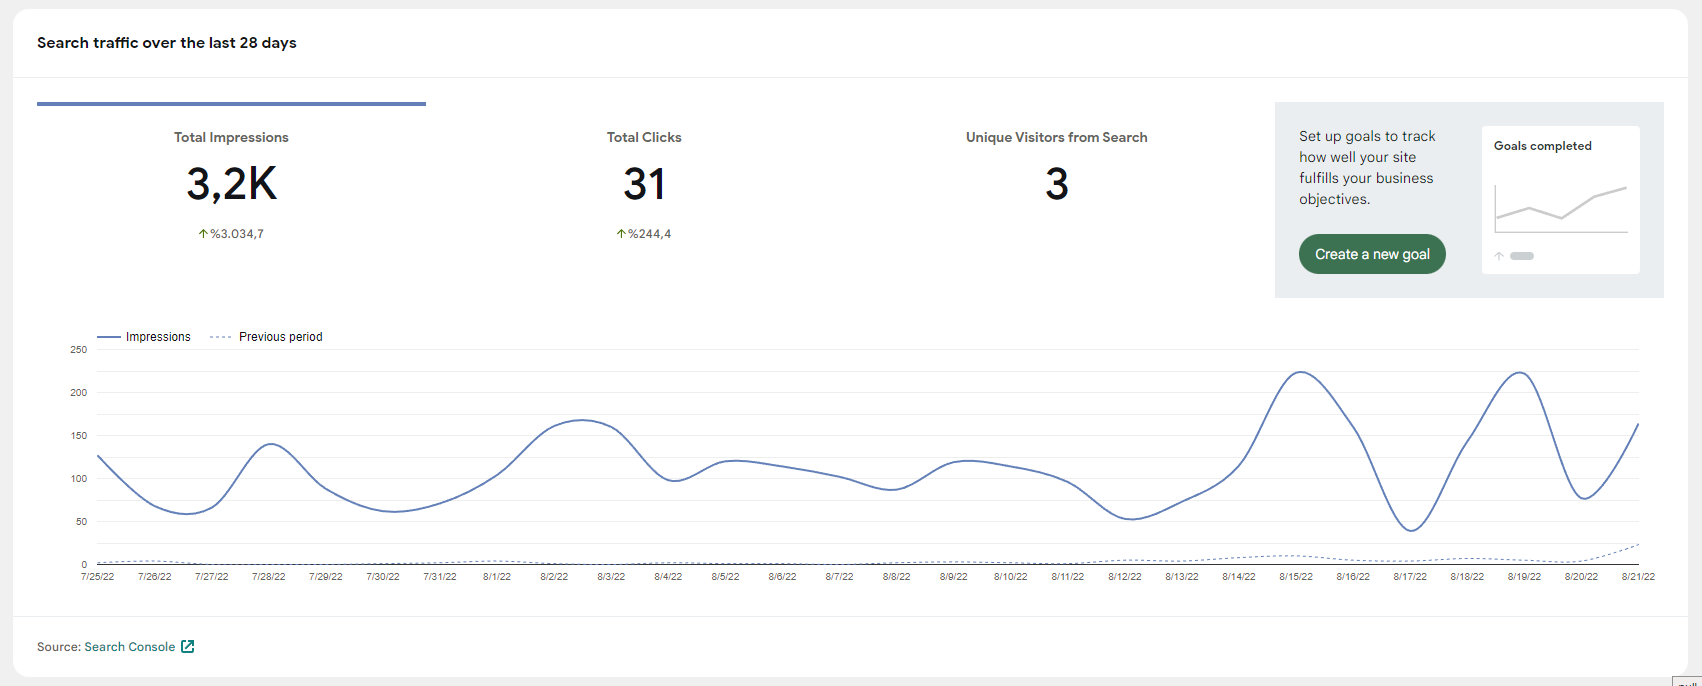Click the green up arrow under Total Impressions

203,234
